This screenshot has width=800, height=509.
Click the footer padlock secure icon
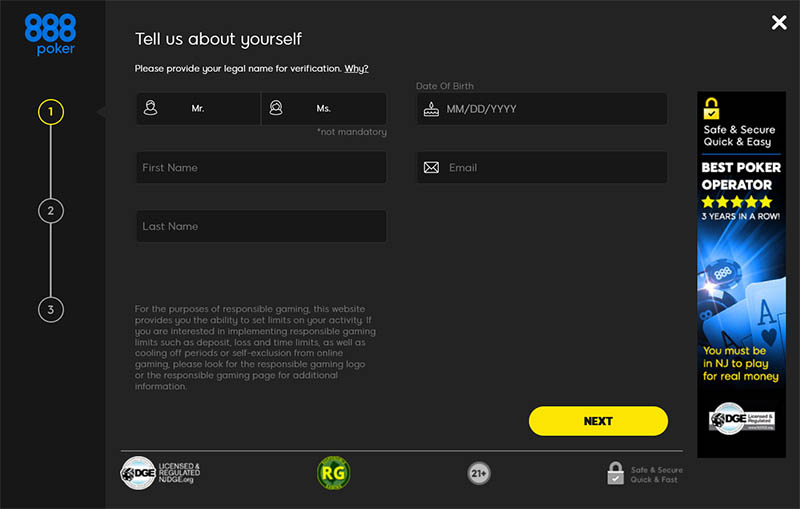coord(615,473)
